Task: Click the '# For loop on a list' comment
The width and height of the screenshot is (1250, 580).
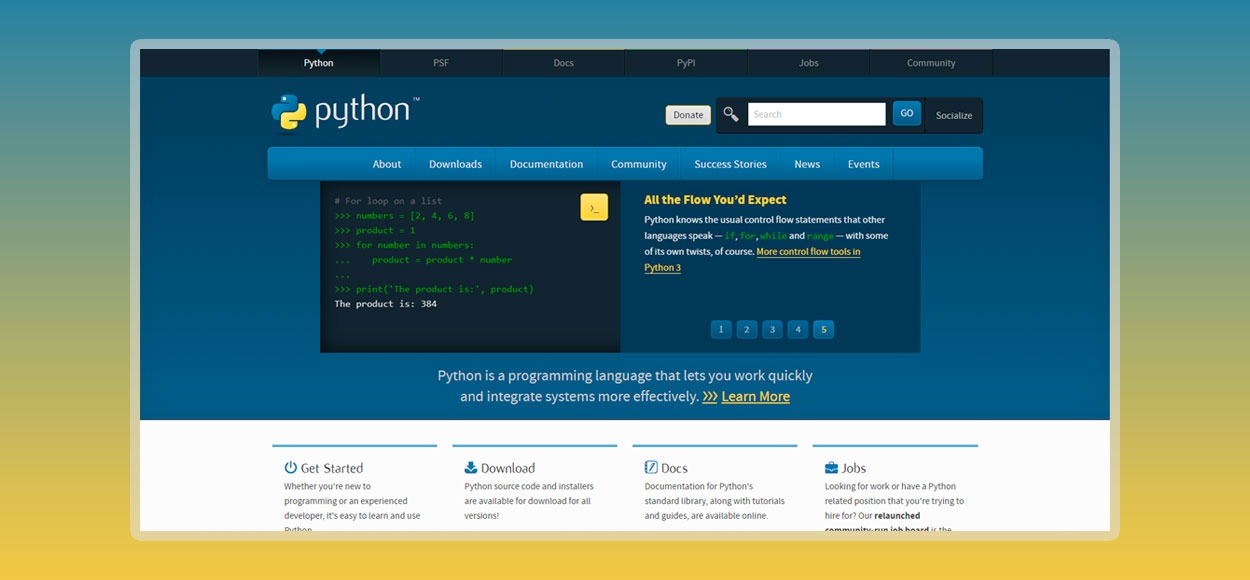Action: (x=388, y=201)
